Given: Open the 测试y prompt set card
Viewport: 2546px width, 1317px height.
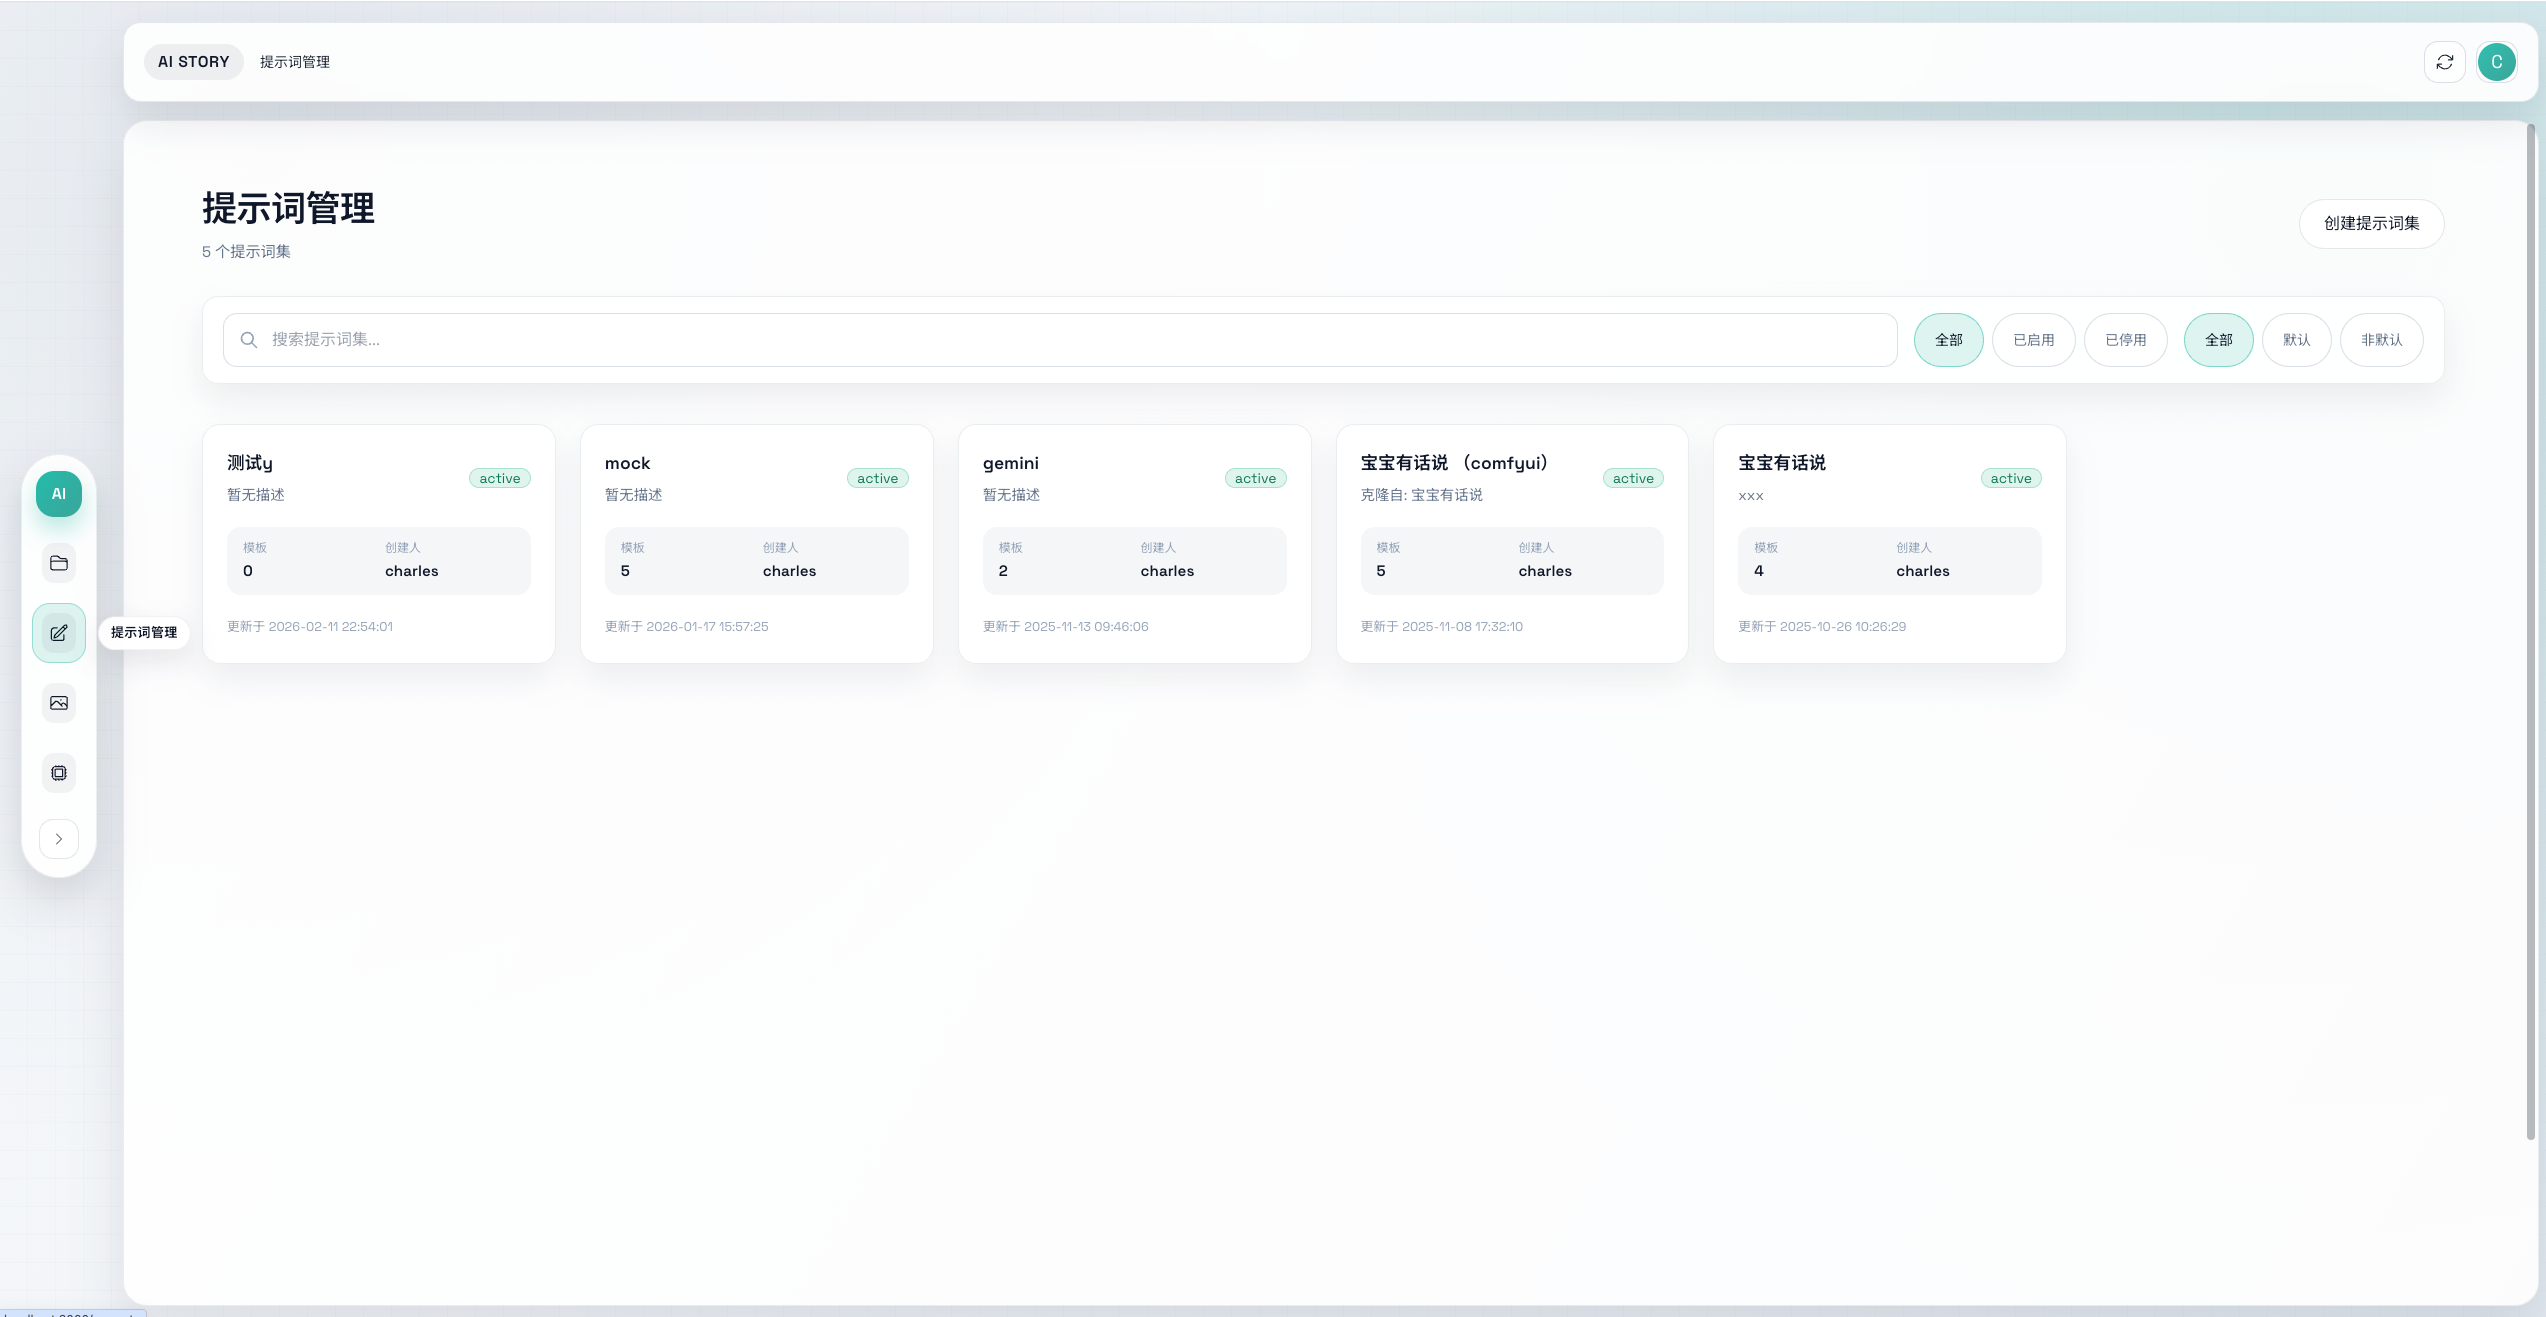Looking at the screenshot, I should [379, 544].
